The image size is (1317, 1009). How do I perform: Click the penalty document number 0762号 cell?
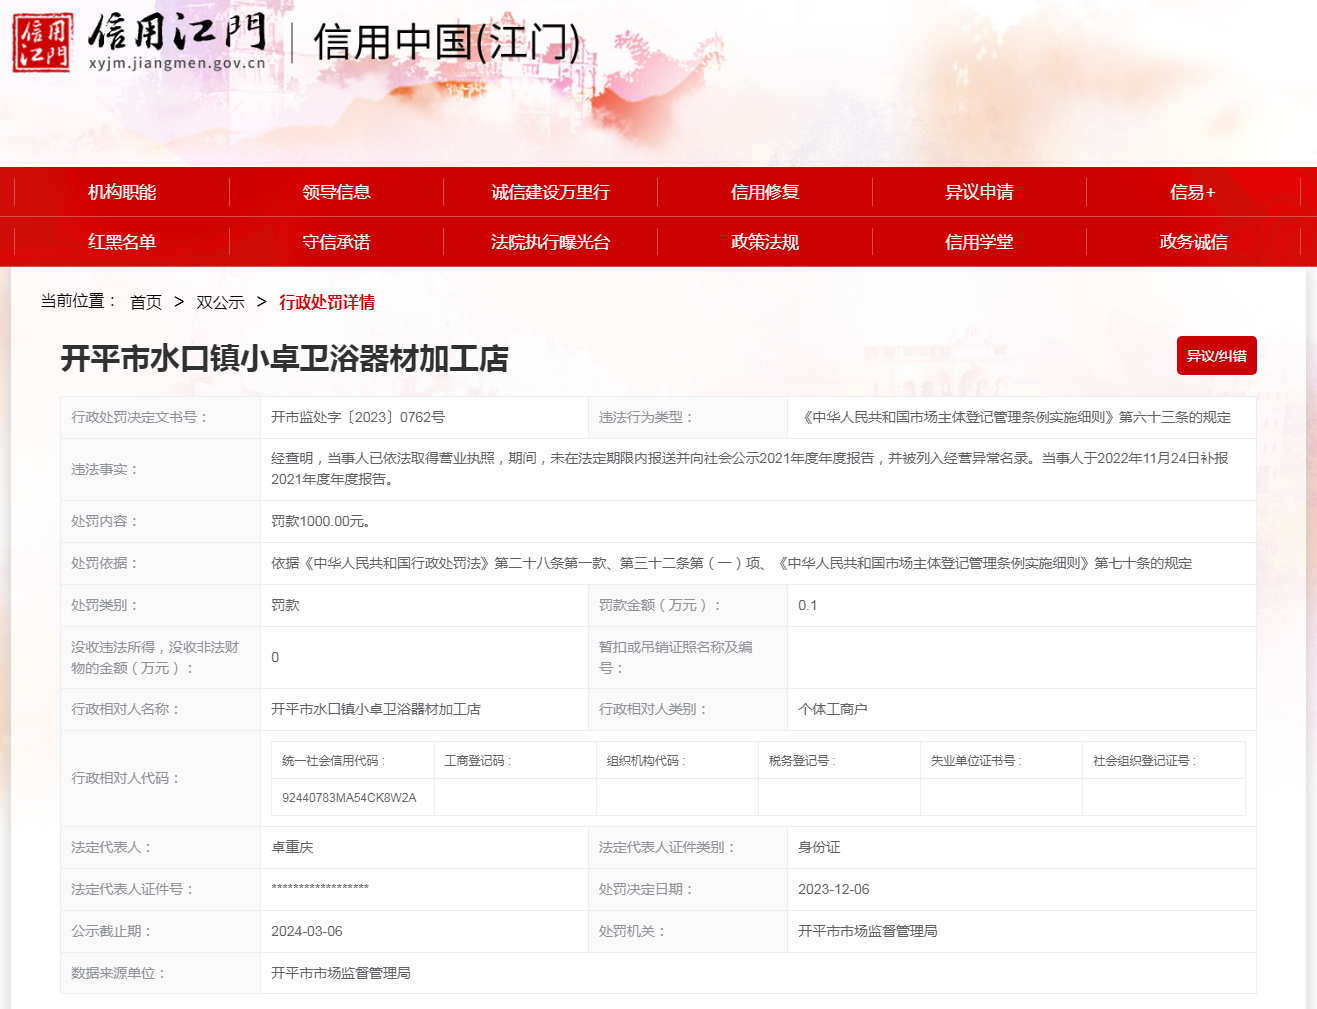(358, 417)
